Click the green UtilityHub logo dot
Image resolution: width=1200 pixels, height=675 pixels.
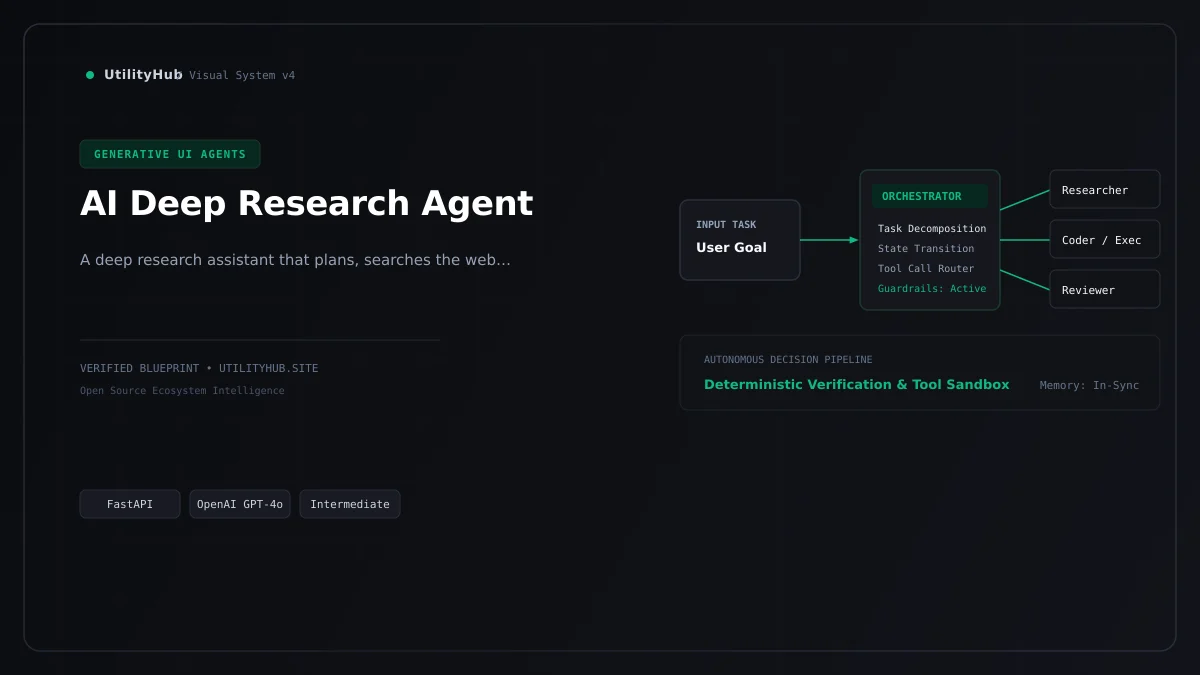click(90, 75)
